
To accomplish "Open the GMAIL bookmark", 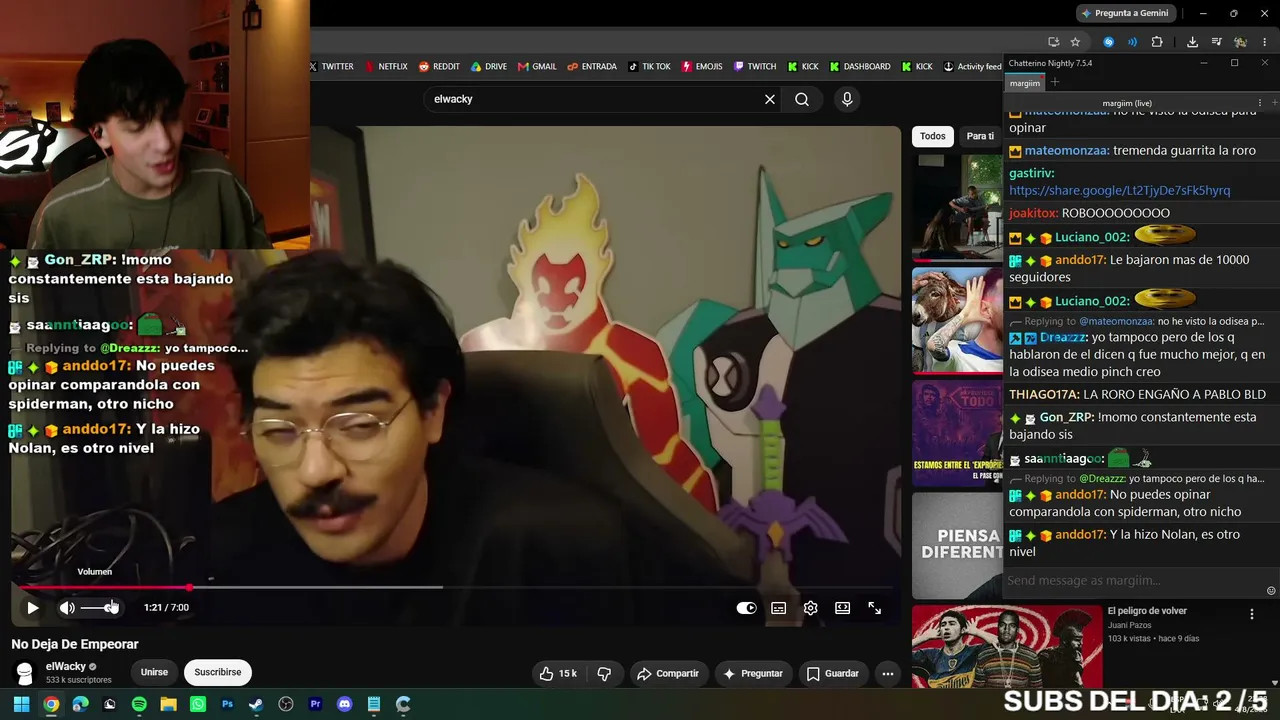I will point(537,67).
